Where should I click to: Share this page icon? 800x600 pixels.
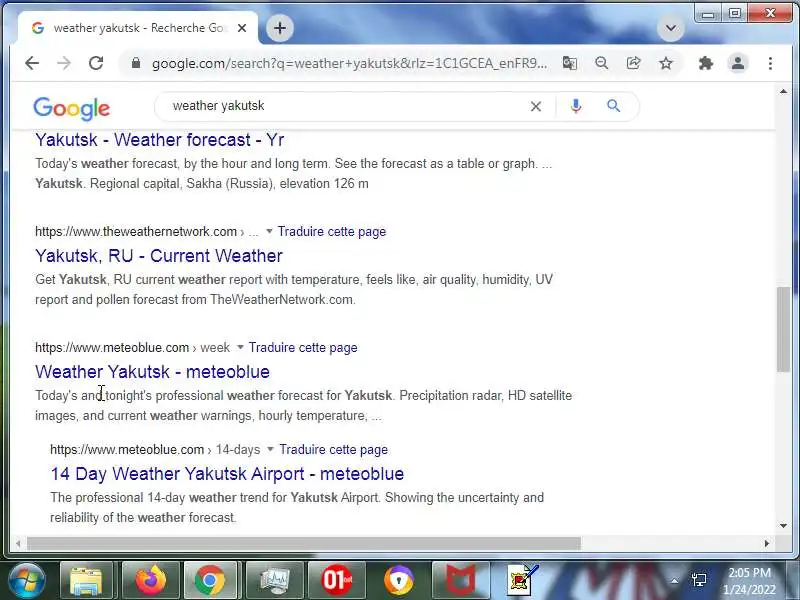pos(634,63)
